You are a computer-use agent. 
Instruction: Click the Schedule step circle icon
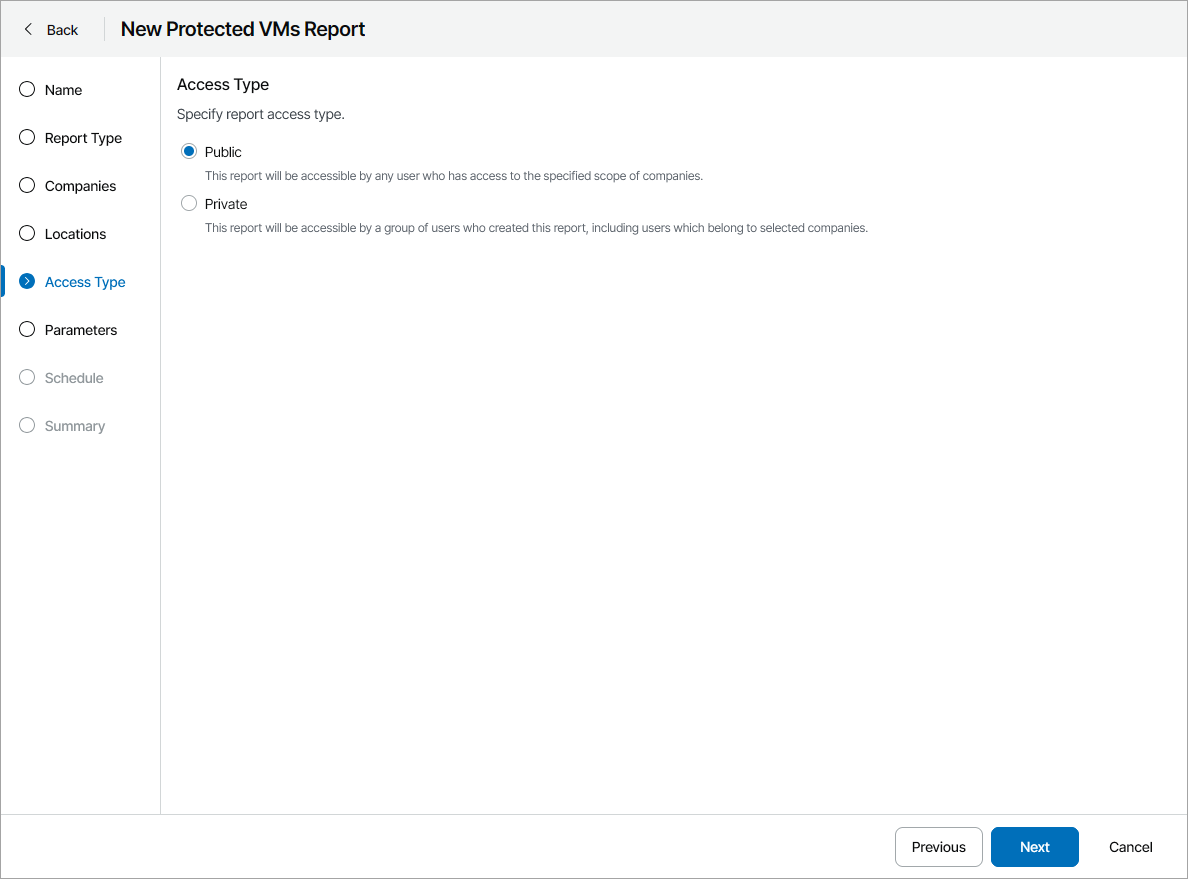click(x=27, y=378)
